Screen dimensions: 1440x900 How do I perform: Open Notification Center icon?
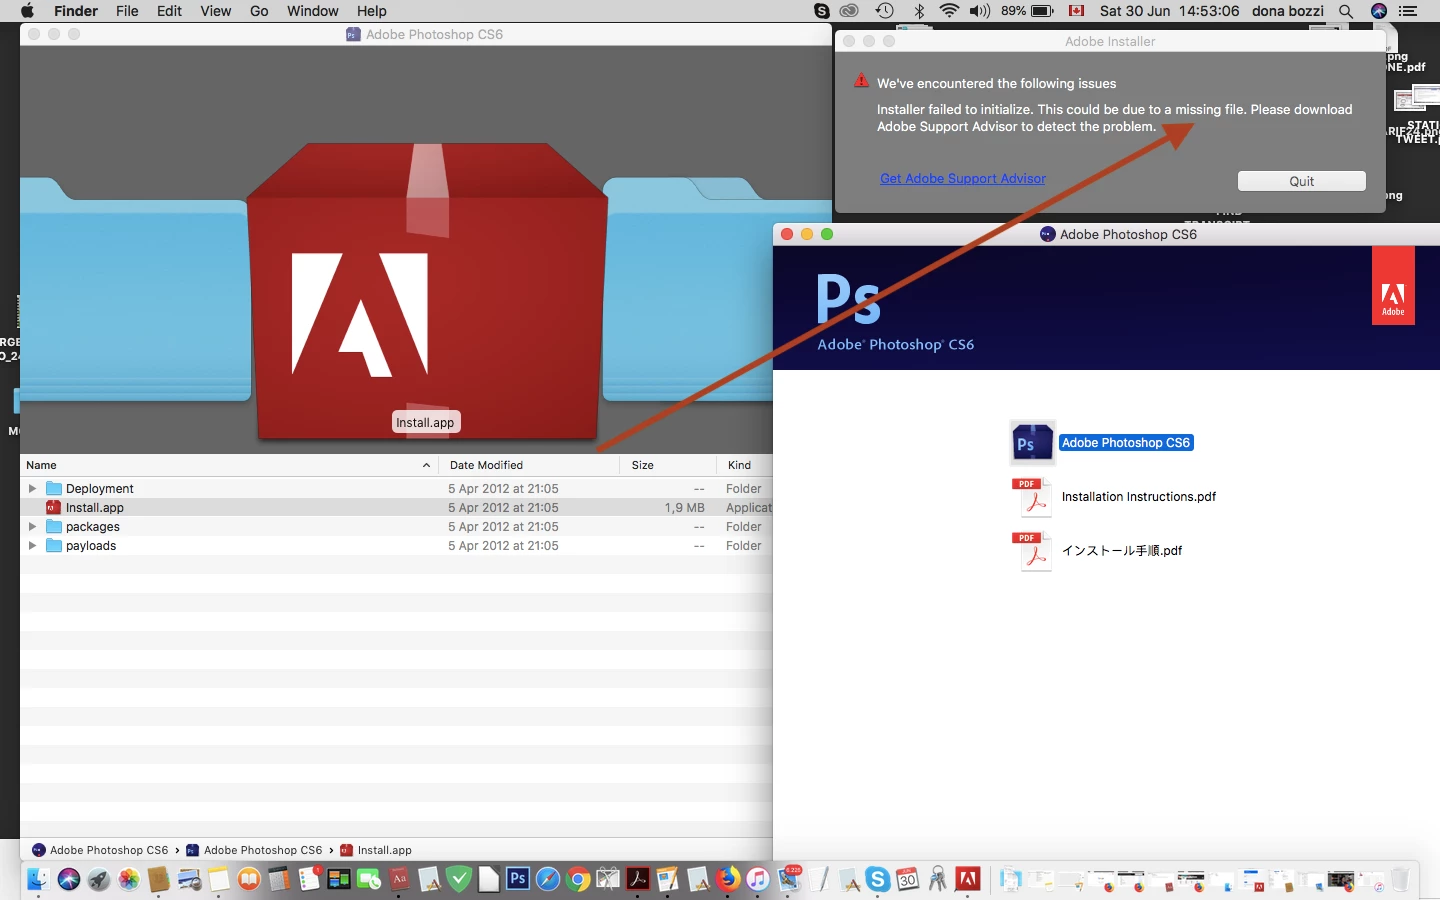1408,11
